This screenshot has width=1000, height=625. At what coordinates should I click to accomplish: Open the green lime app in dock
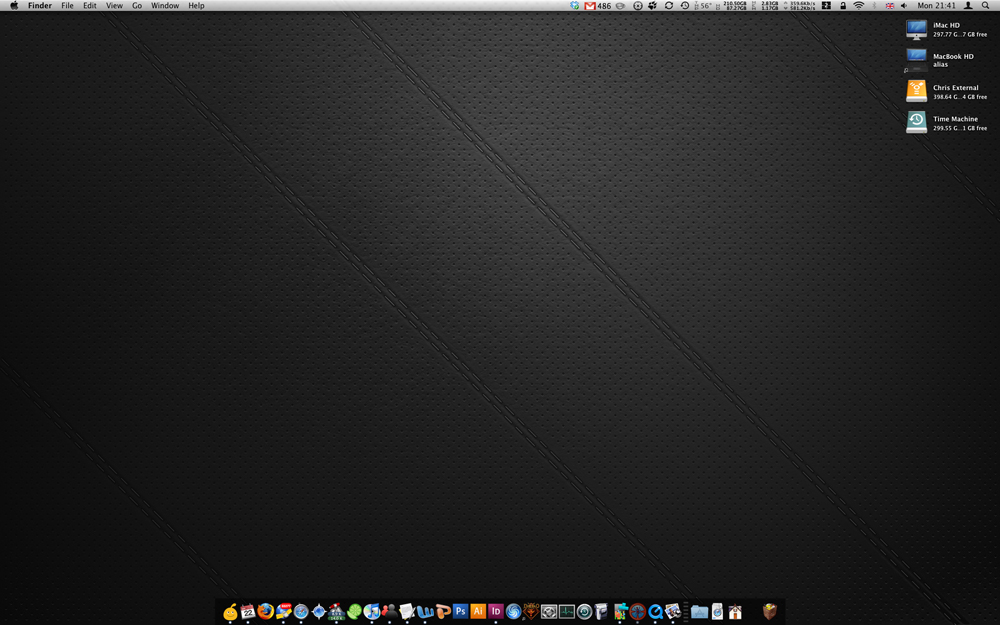click(354, 612)
